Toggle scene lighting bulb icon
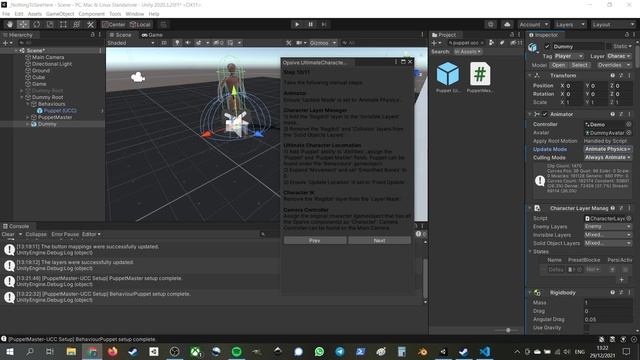The image size is (640, 360). pyautogui.click(x=177, y=42)
